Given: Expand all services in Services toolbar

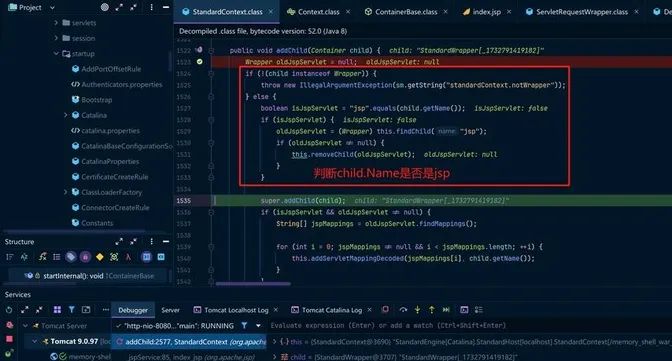Looking at the screenshot, I should tap(24, 310).
